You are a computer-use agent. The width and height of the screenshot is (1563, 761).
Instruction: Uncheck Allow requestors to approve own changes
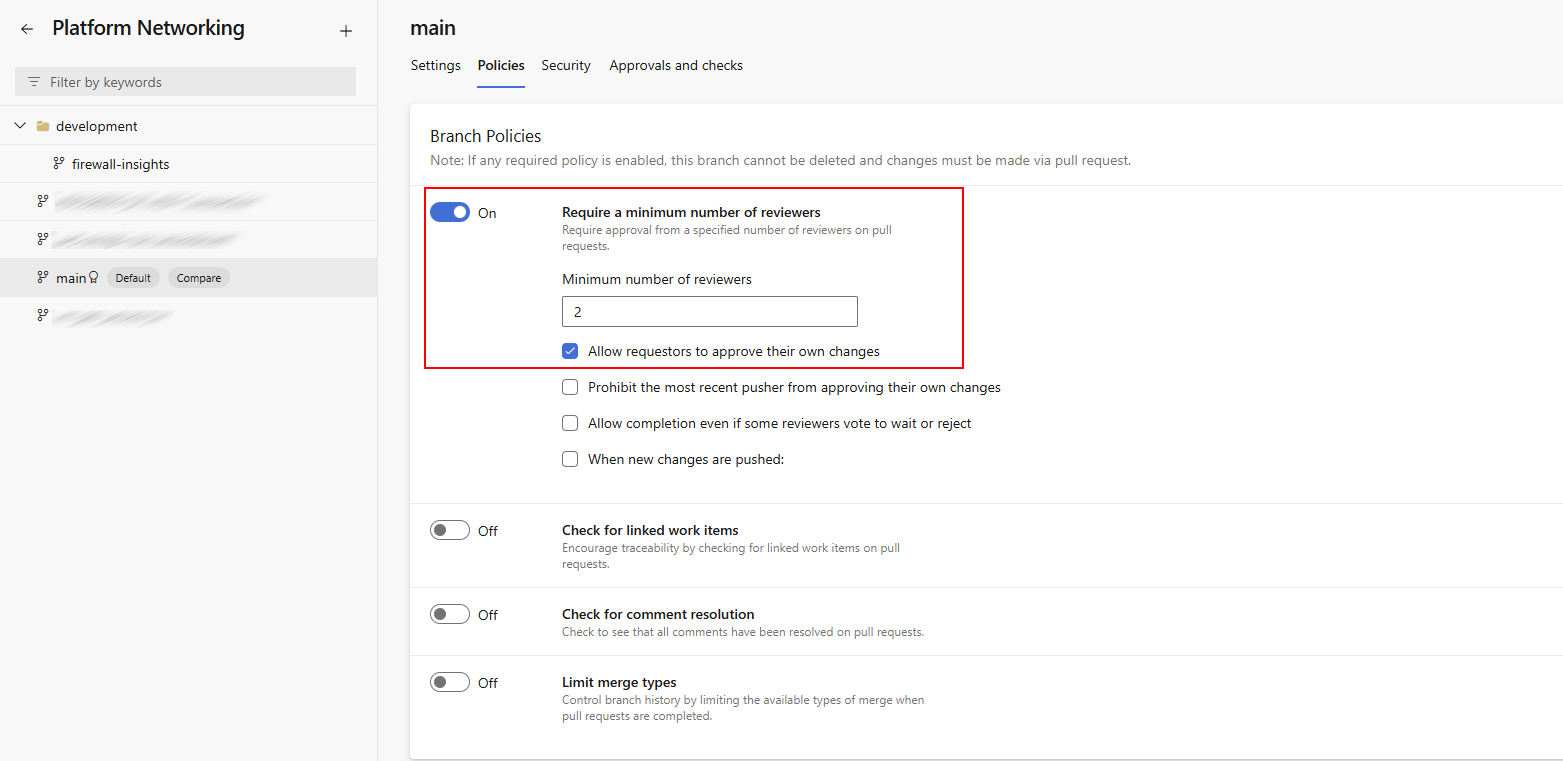pyautogui.click(x=570, y=351)
